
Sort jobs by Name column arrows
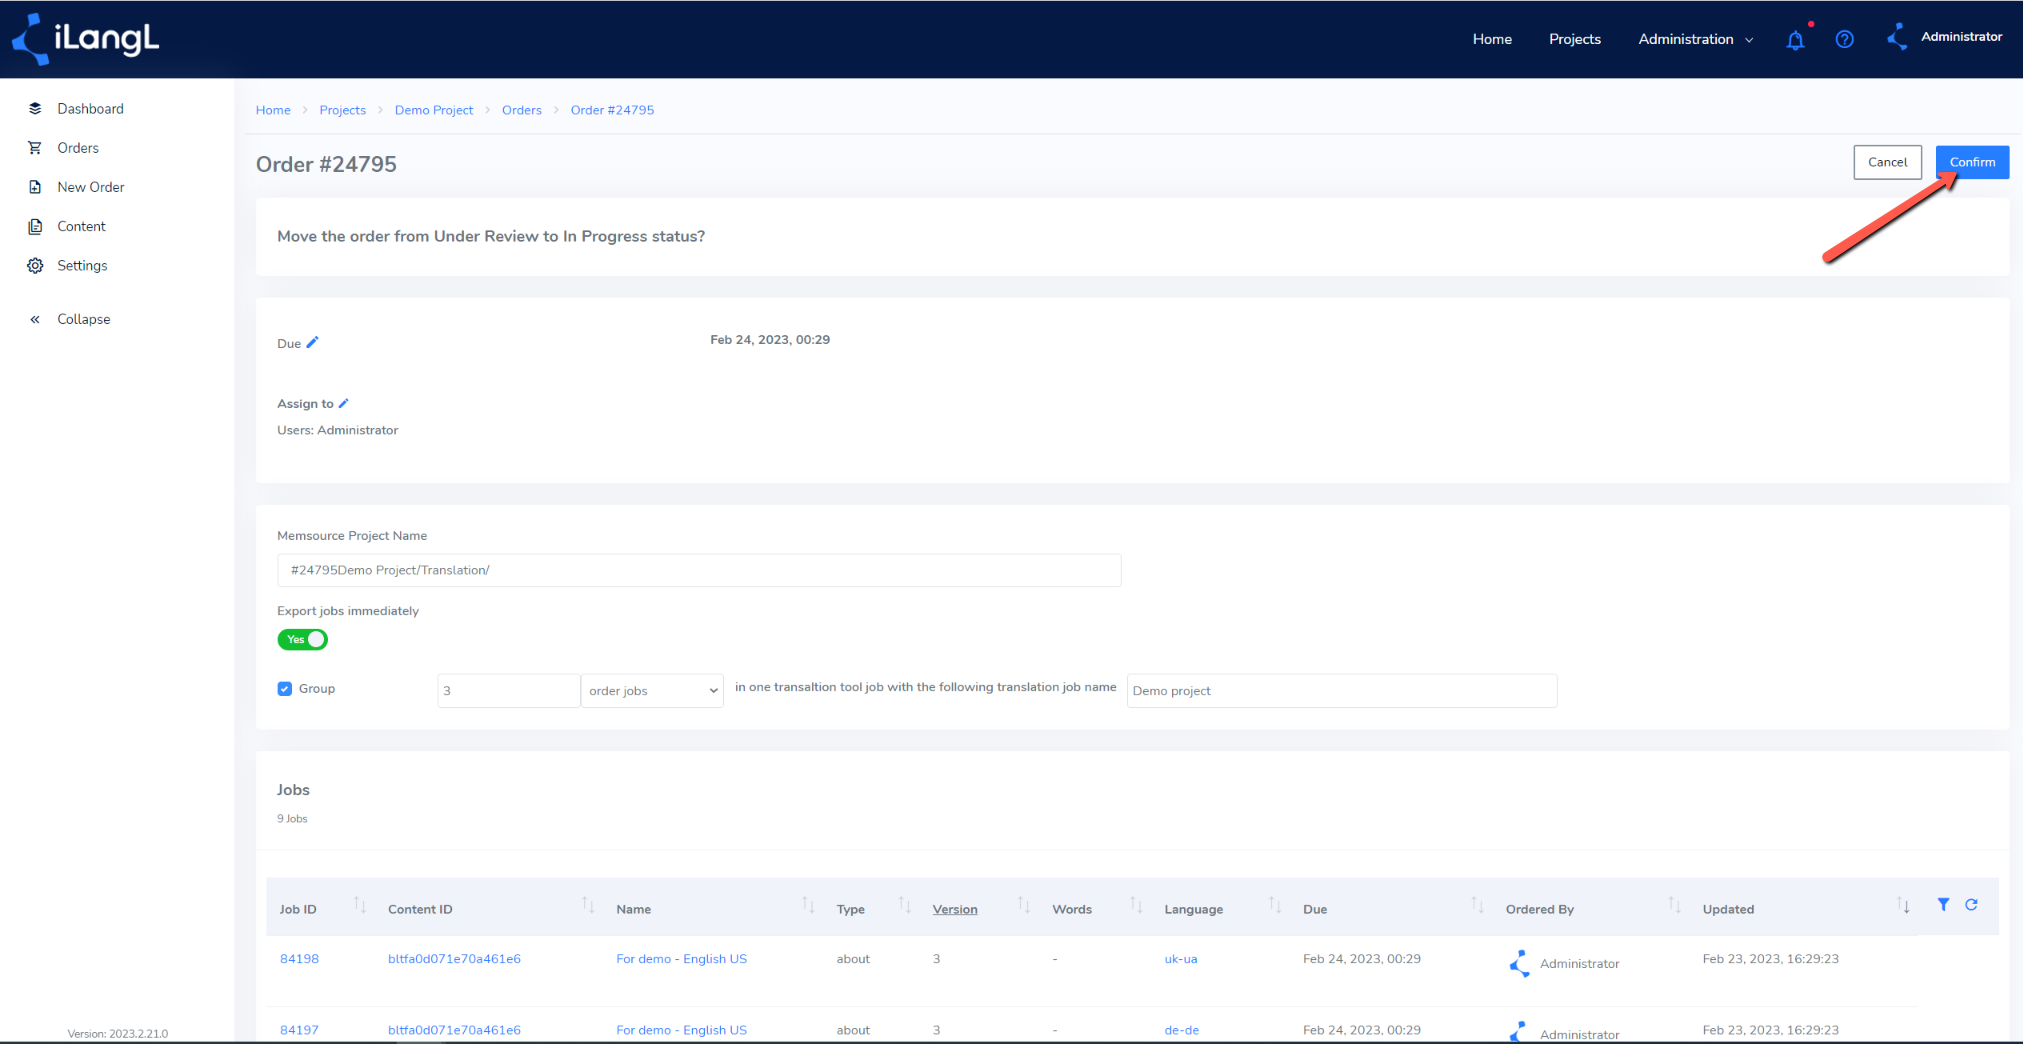808,905
